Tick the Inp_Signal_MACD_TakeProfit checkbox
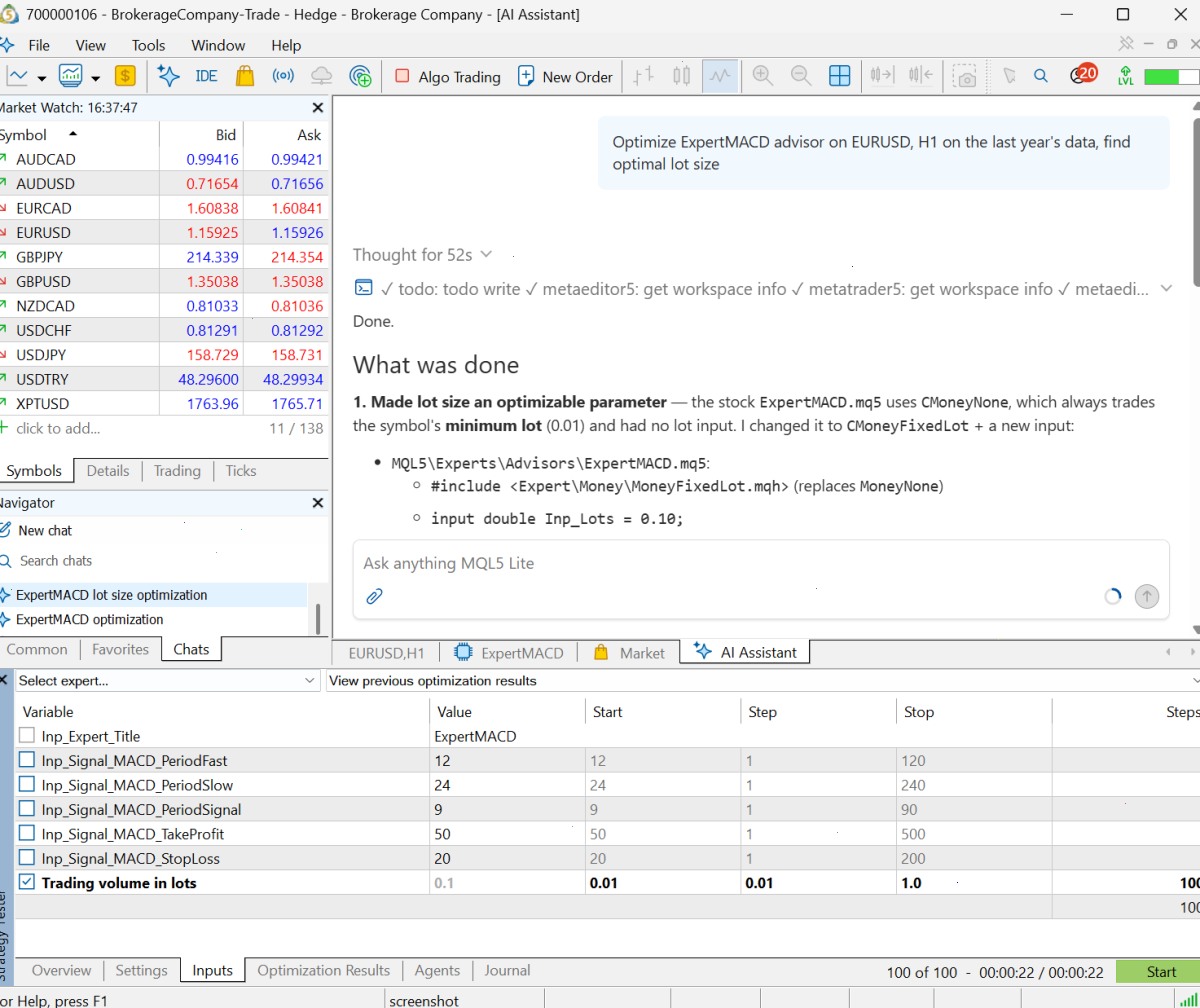The height and width of the screenshot is (1008, 1200). (27, 834)
